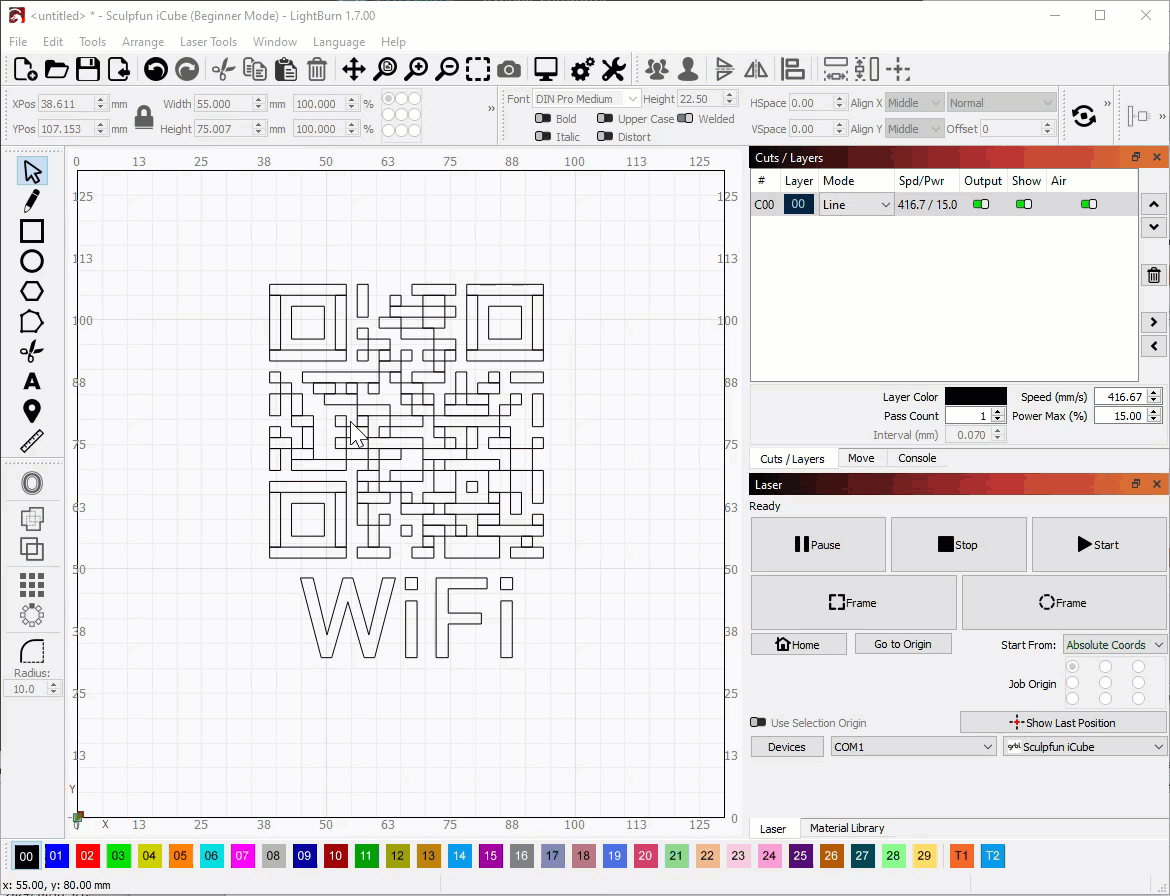This screenshot has height=896, width=1170.
Task: Click the delete layer trash icon
Action: [x=1154, y=276]
